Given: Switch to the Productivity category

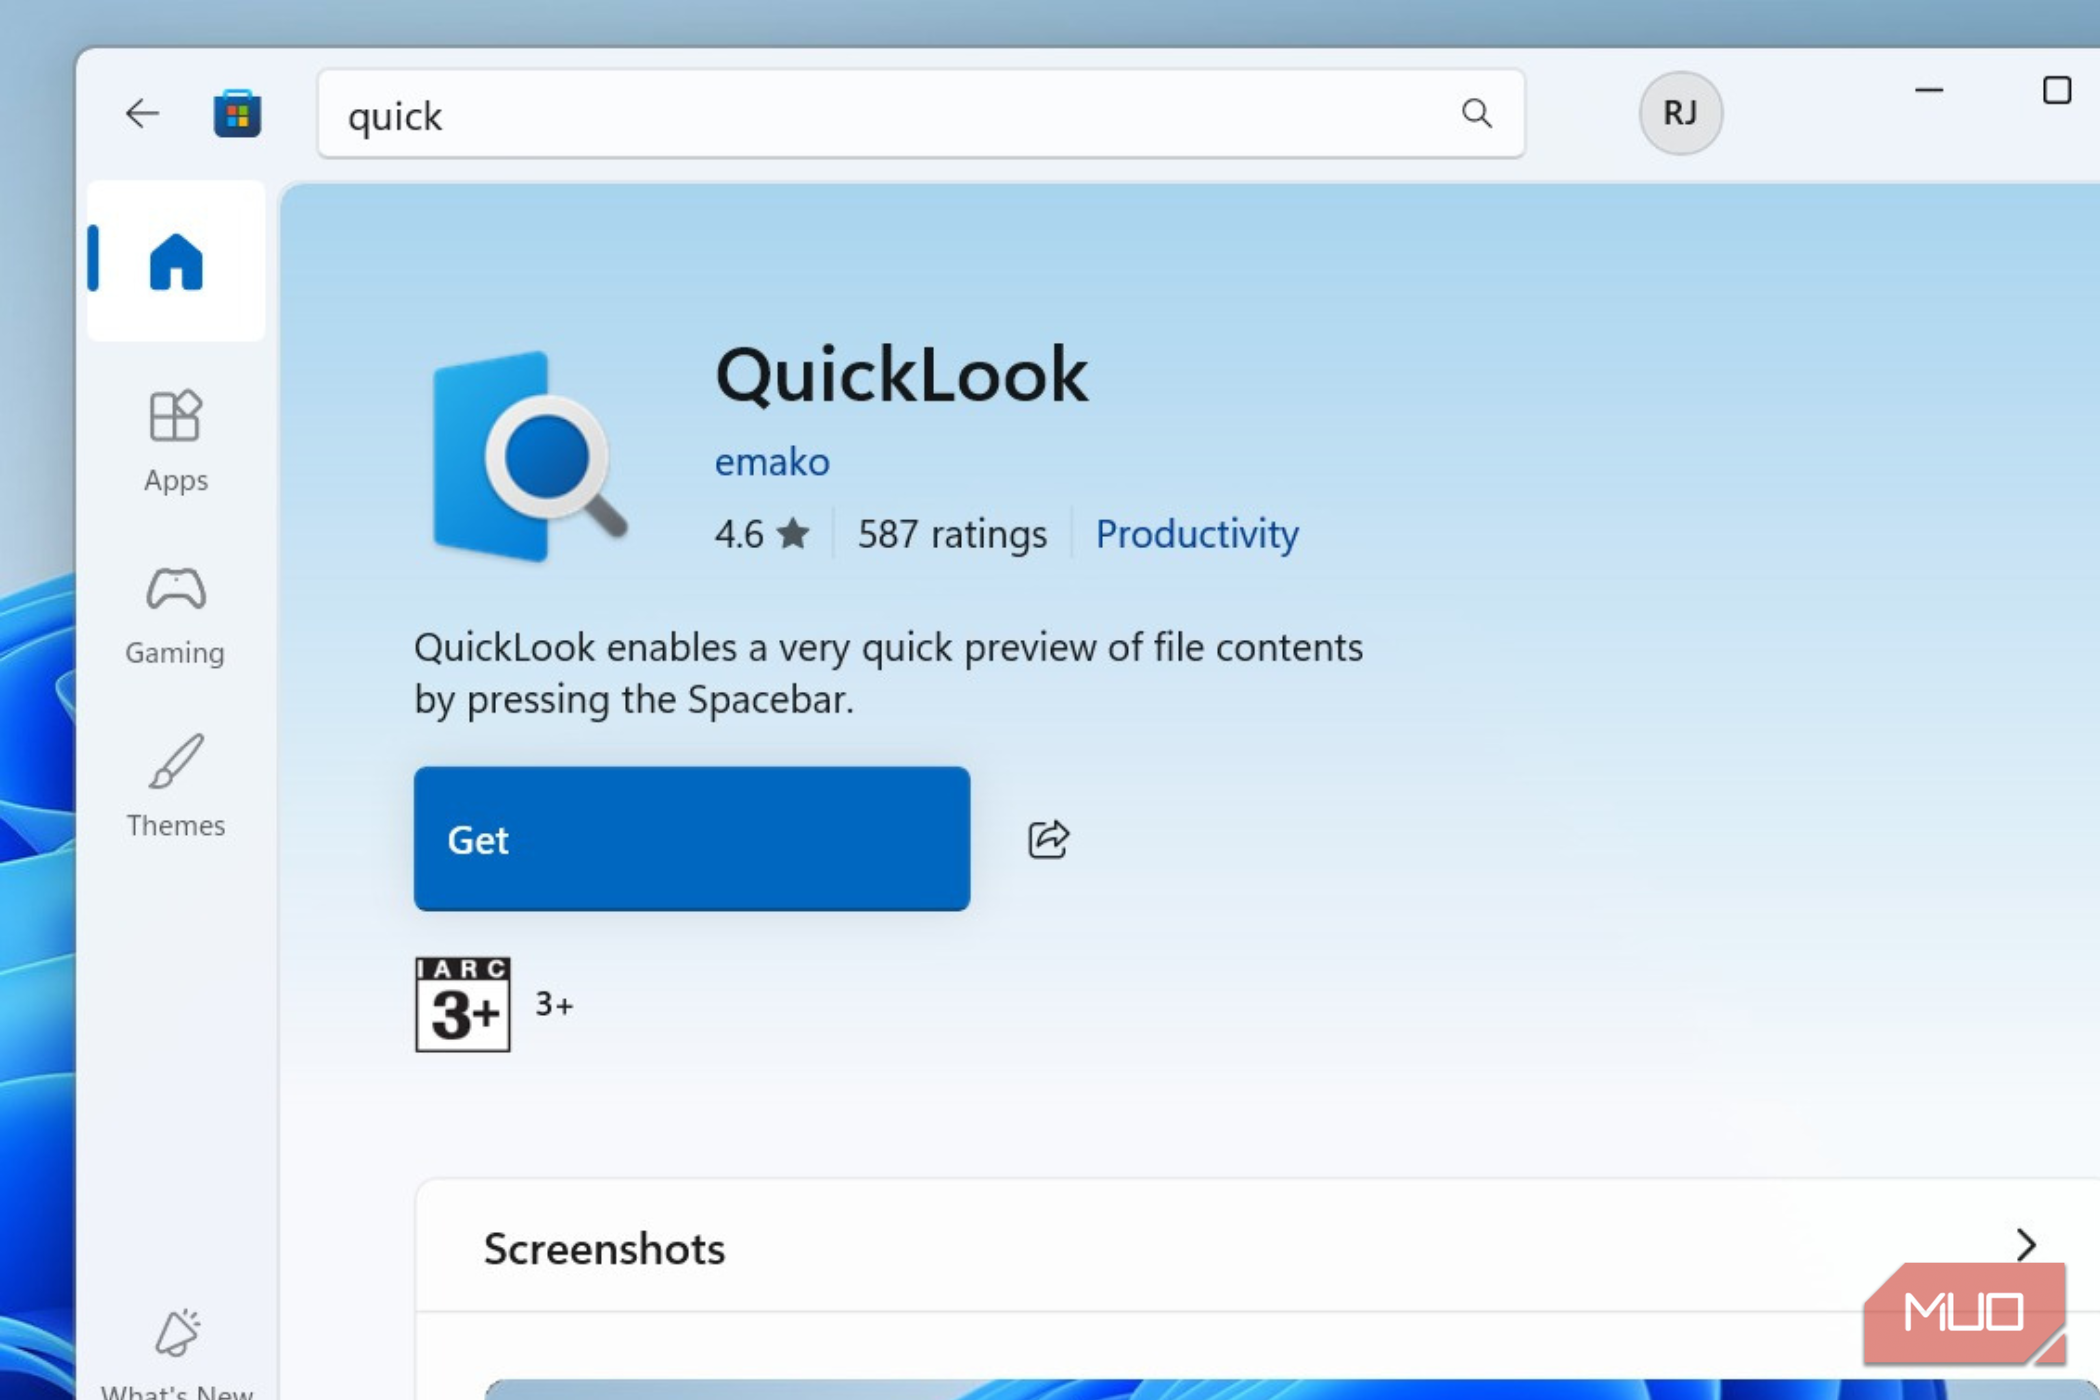Looking at the screenshot, I should [1197, 534].
